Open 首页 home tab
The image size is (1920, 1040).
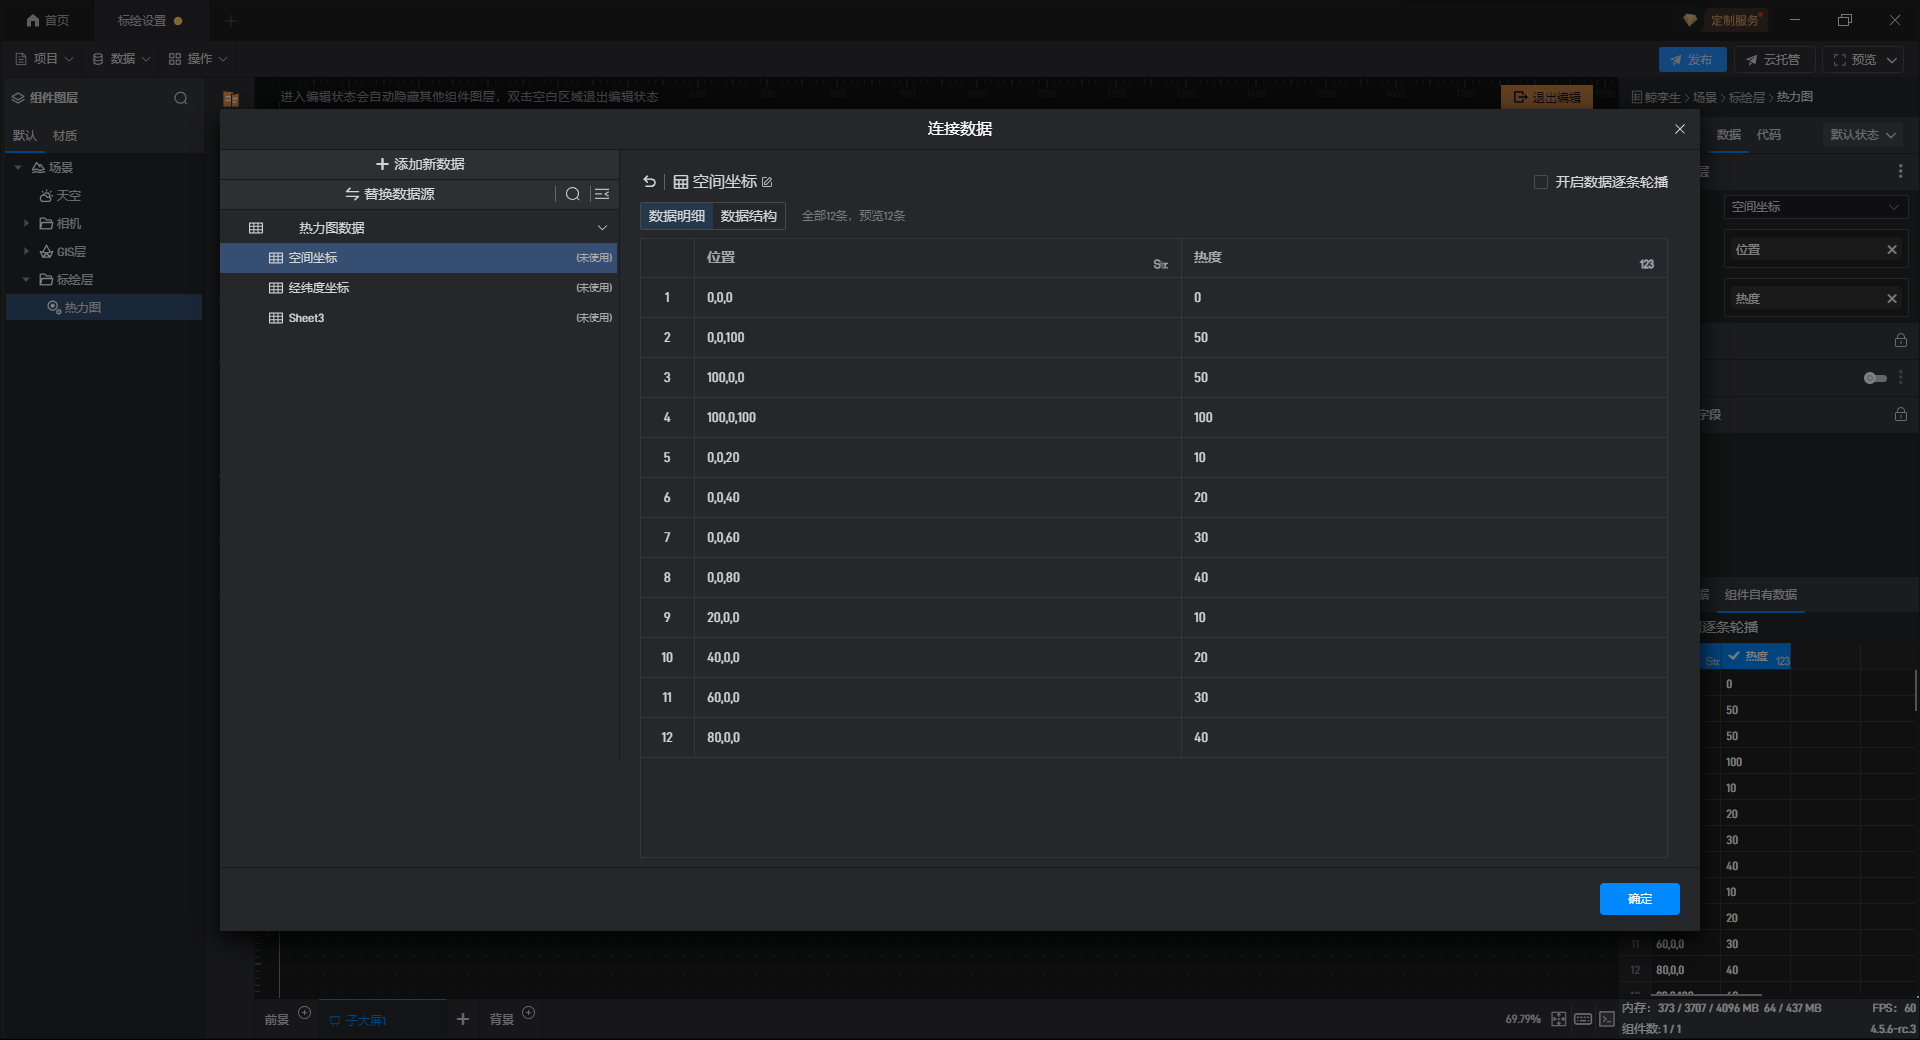[48, 20]
